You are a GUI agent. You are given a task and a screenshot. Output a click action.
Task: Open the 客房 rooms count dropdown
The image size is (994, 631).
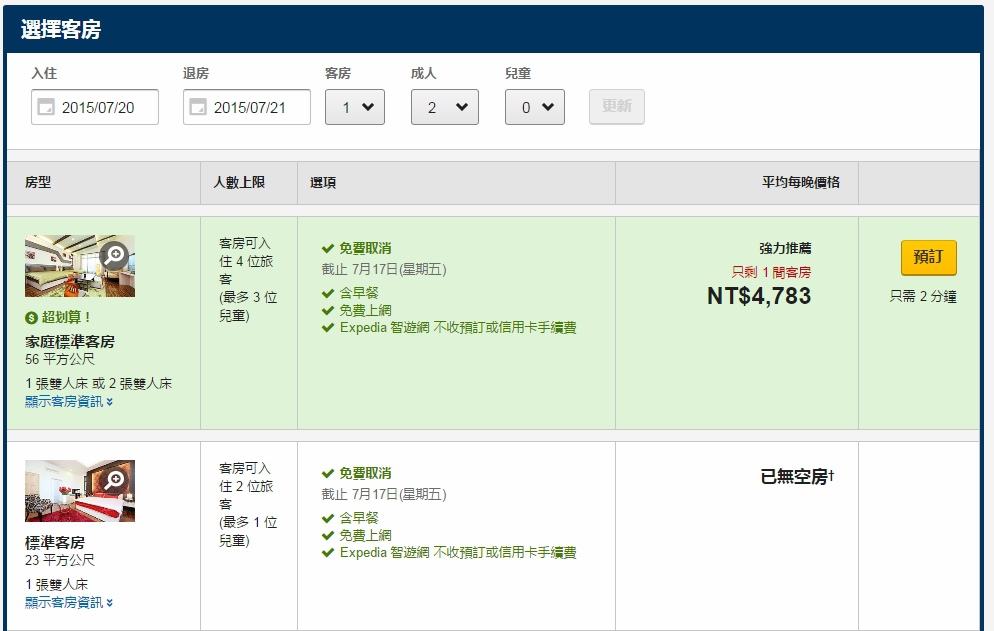pyautogui.click(x=354, y=107)
